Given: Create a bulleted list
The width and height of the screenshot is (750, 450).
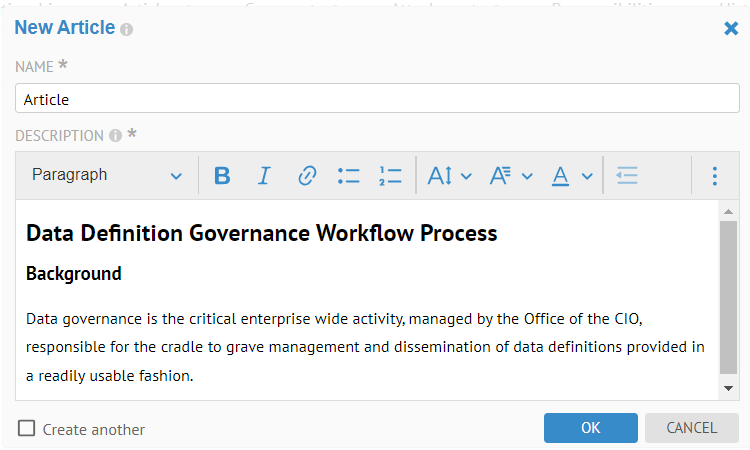Looking at the screenshot, I should click(348, 176).
